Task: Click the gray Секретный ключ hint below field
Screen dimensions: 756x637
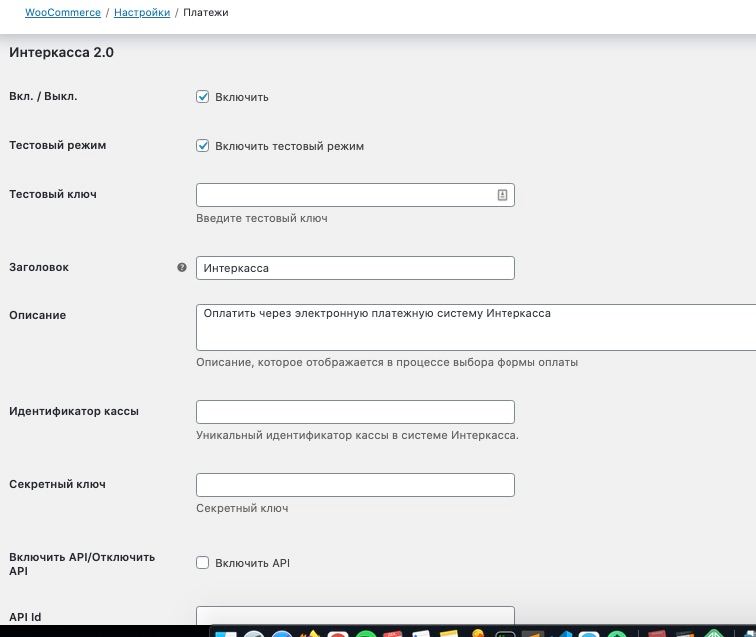Action: 242,508
